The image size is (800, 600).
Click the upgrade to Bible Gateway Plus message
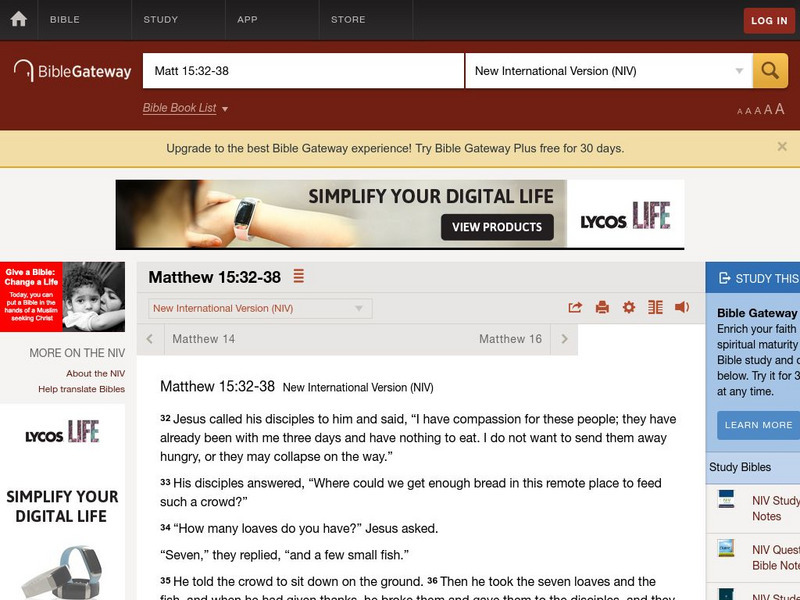point(395,148)
